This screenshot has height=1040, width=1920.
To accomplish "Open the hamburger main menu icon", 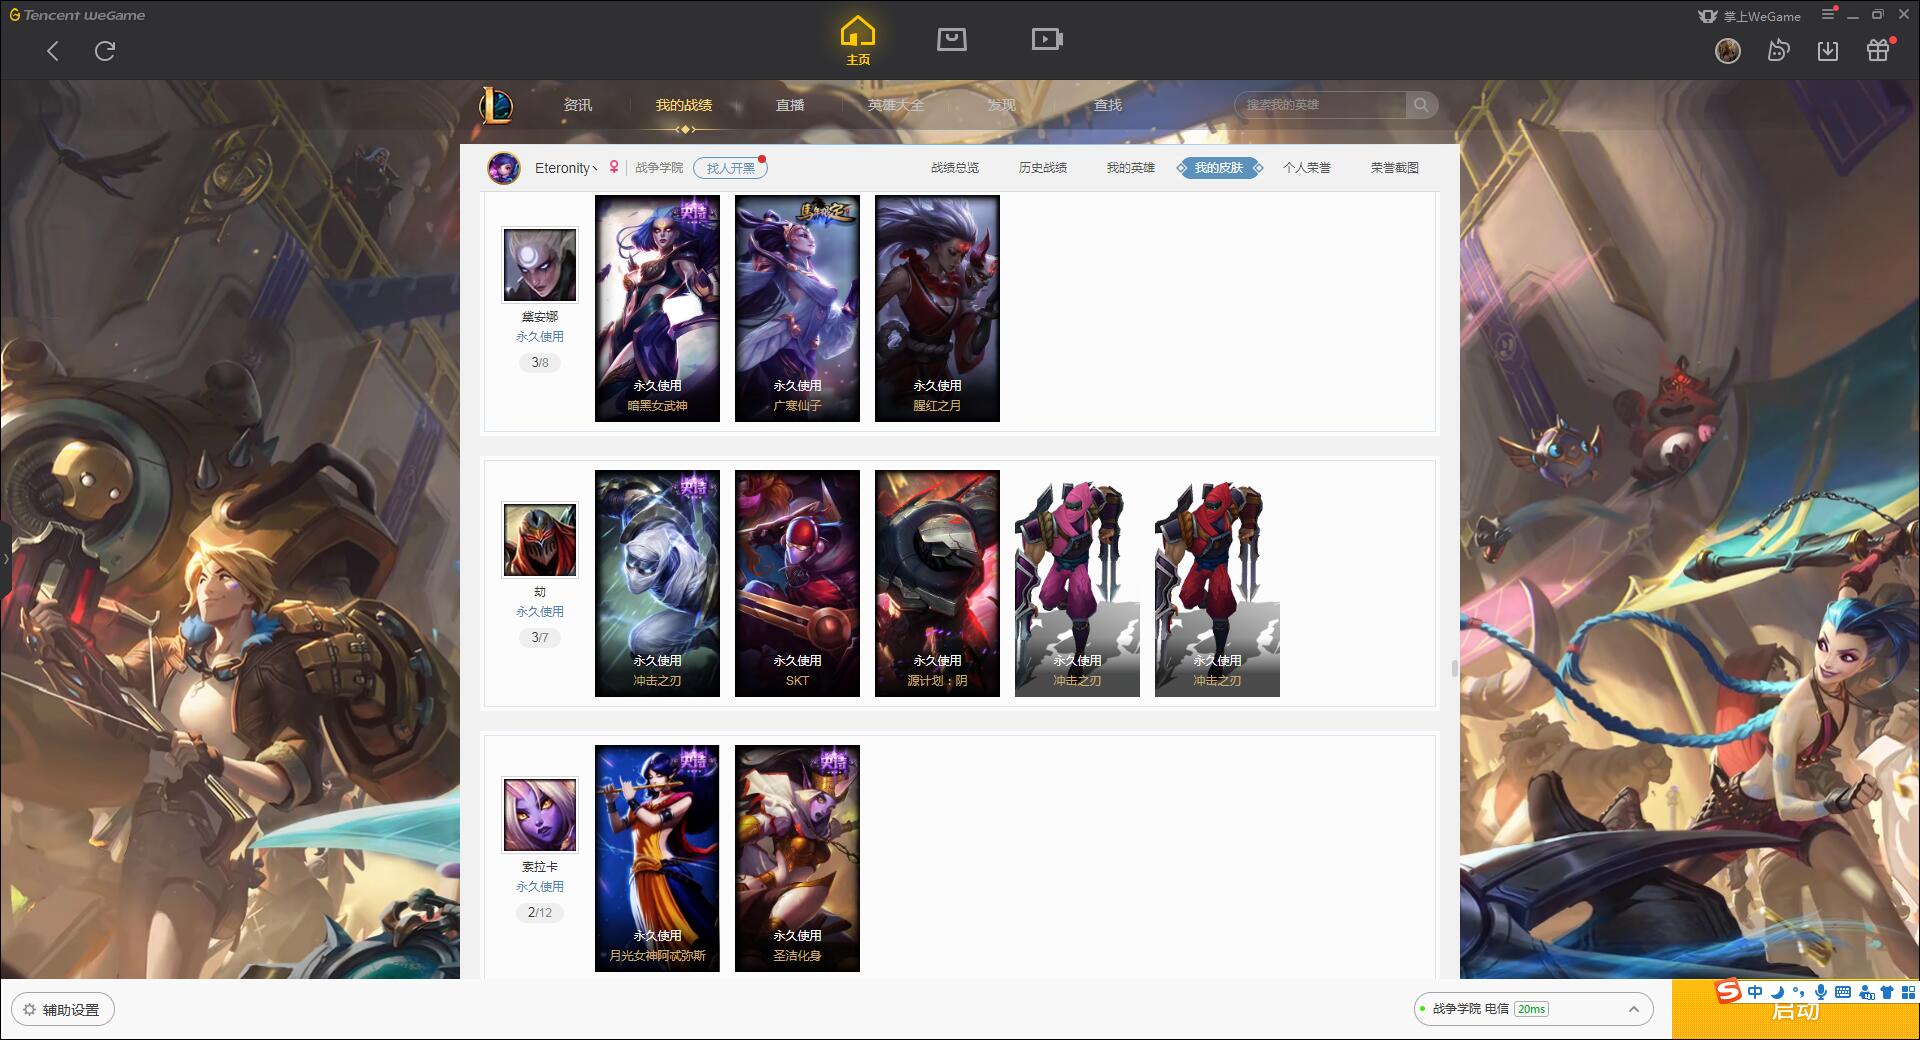I will [x=1828, y=15].
